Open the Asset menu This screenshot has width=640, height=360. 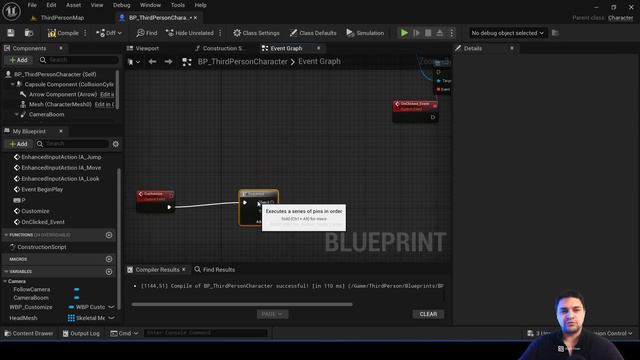(73, 5)
